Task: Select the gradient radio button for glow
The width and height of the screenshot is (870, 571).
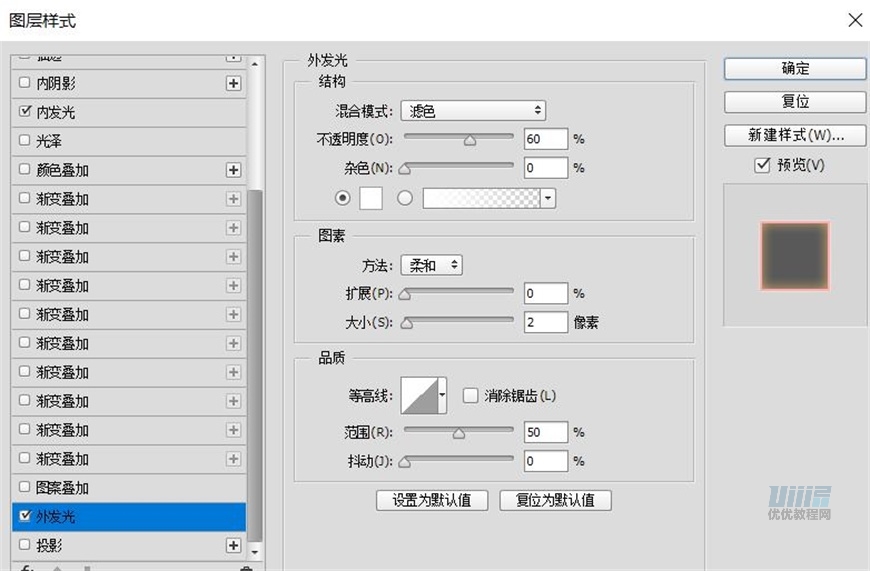Action: (405, 198)
